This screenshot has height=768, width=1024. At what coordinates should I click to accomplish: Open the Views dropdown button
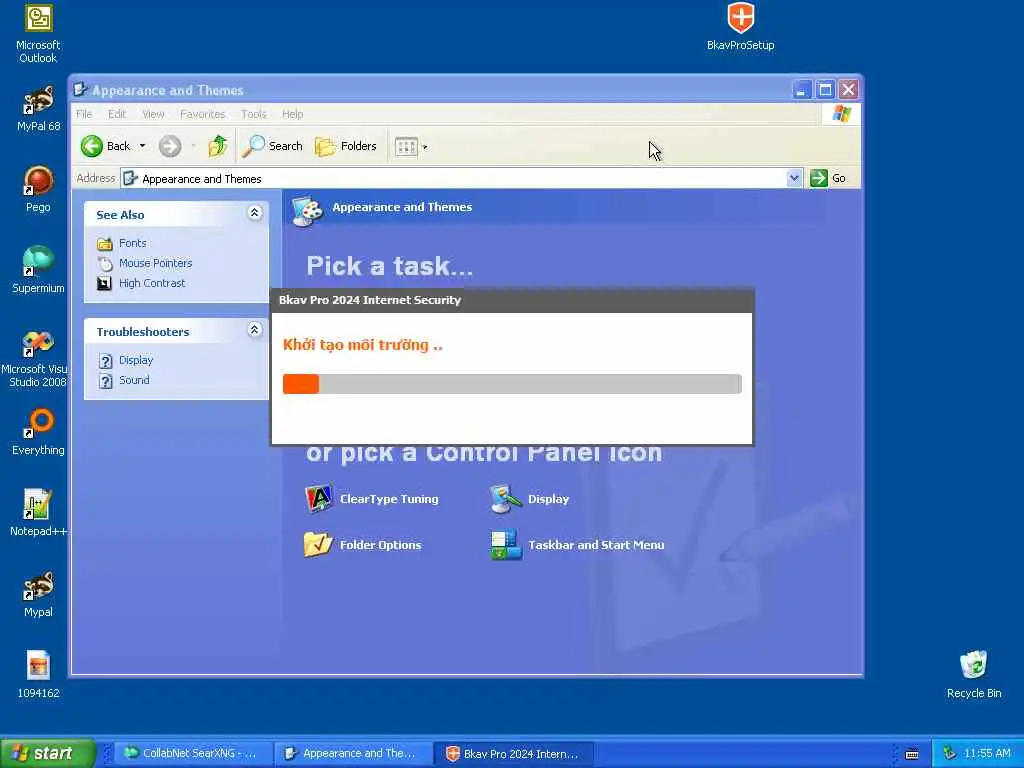[x=411, y=147]
